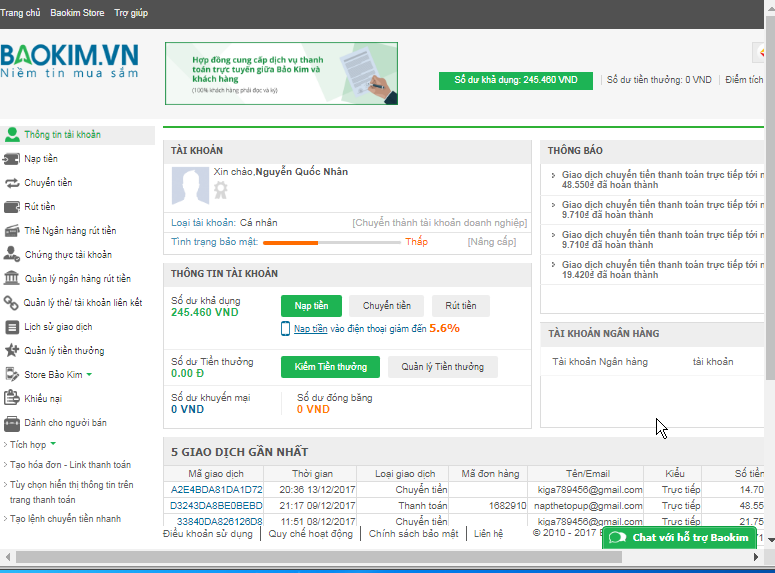775x573 pixels.
Task: Click the green Nạp tiền button
Action: coord(311,306)
